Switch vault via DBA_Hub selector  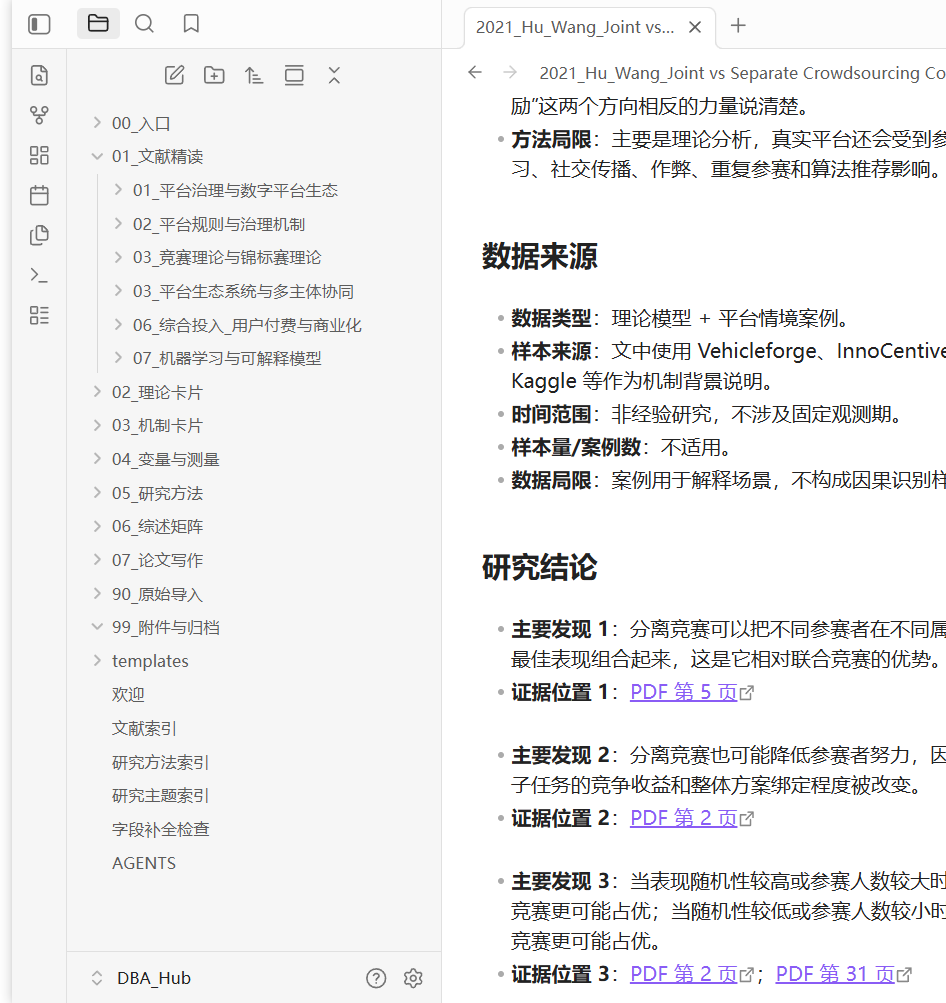(x=143, y=978)
